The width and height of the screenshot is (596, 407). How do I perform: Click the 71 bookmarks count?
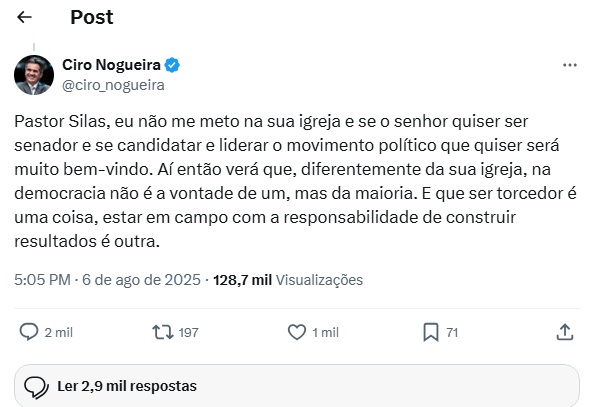452,333
